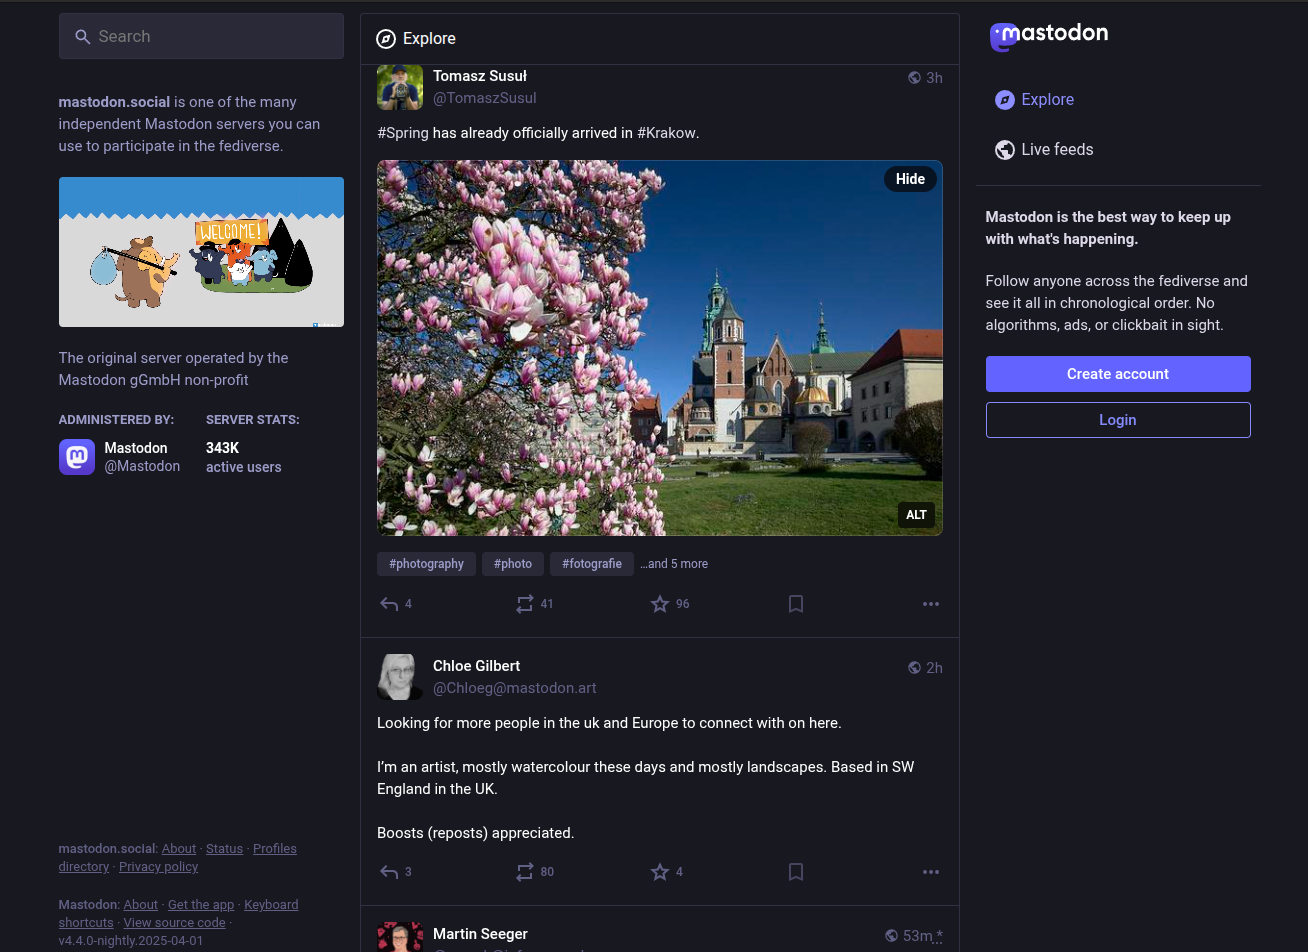Image resolution: width=1308 pixels, height=952 pixels.
Task: Open the Explore navigation item
Action: click(1034, 100)
